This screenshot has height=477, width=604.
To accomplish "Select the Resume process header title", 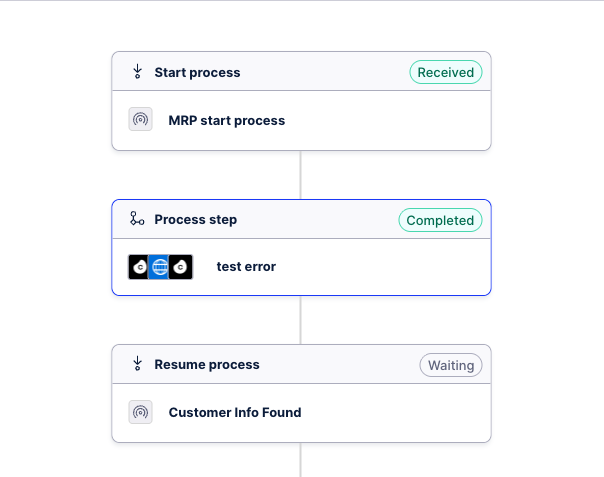I will coord(207,365).
